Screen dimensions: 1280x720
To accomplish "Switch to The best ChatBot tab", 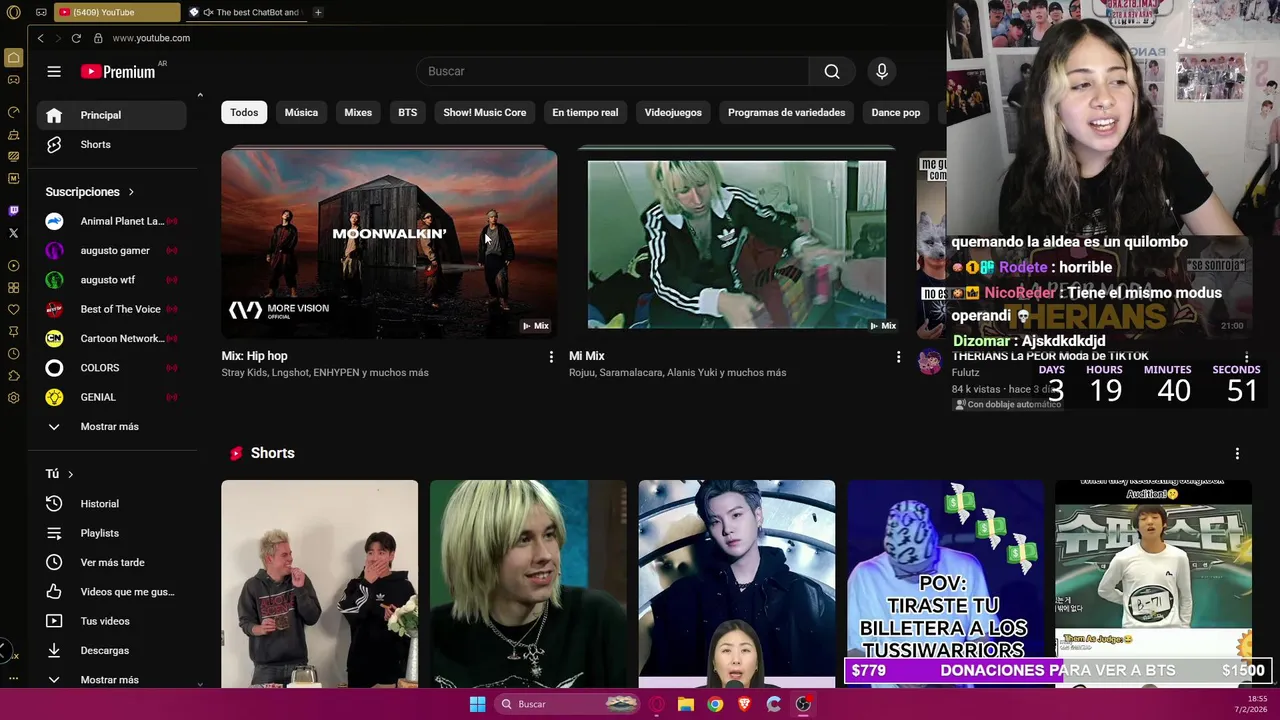I will click(245, 12).
